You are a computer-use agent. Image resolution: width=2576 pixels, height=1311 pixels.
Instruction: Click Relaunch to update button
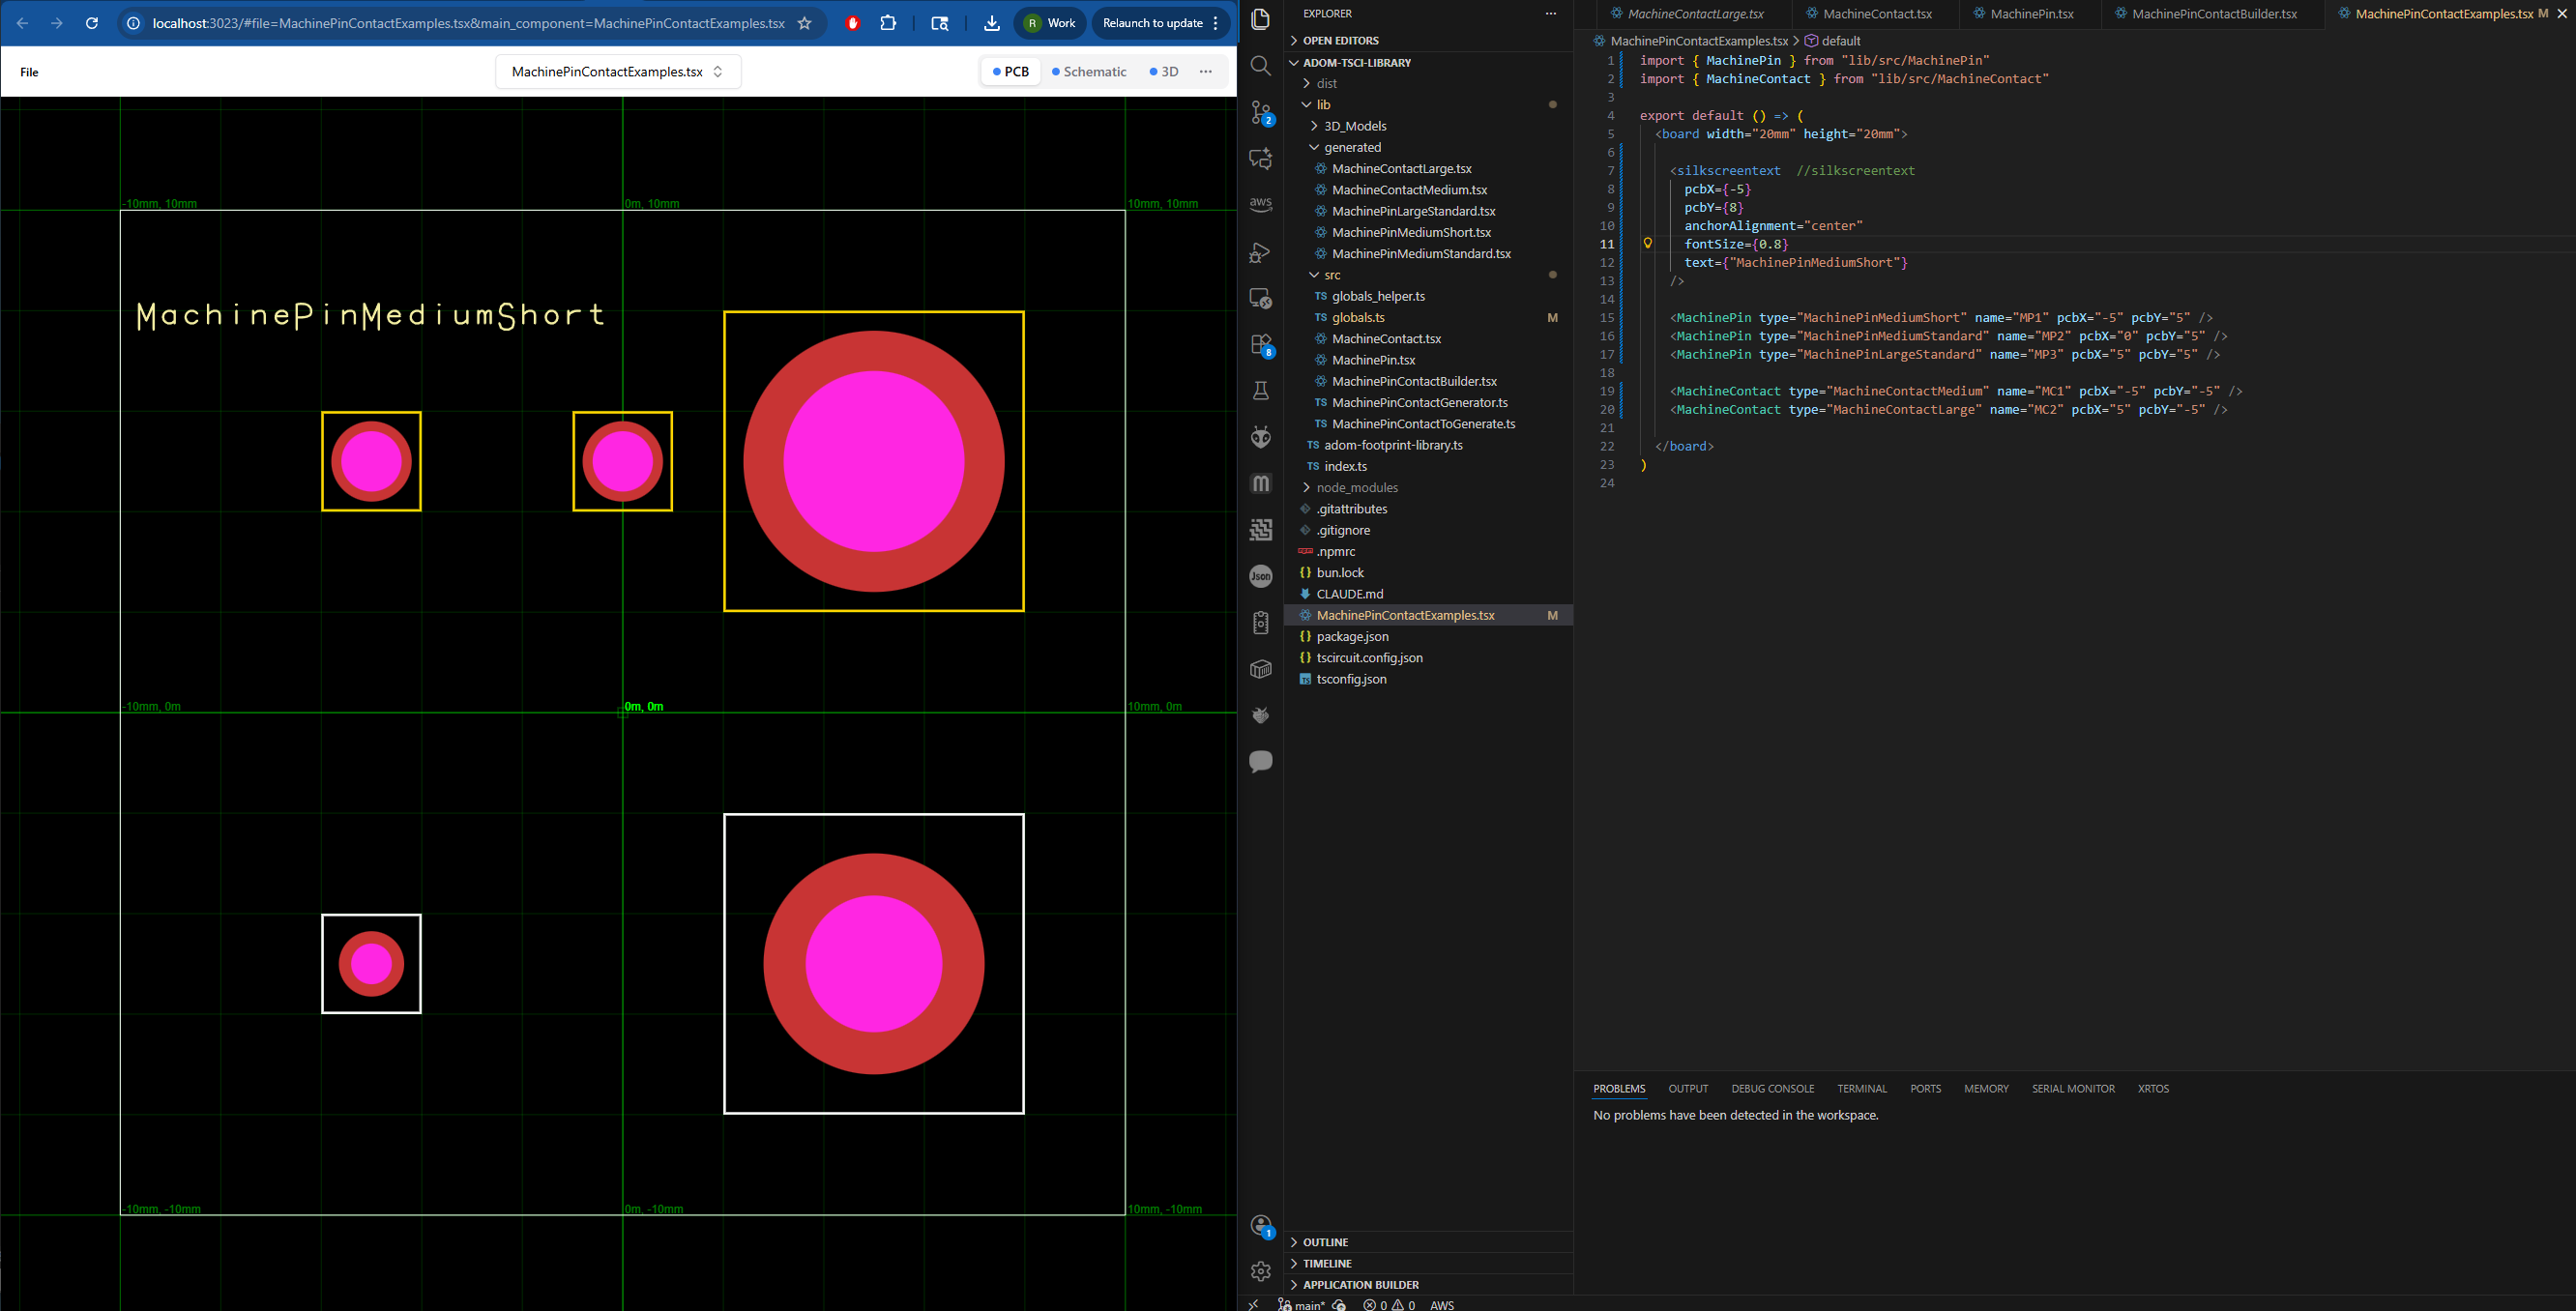coord(1152,23)
